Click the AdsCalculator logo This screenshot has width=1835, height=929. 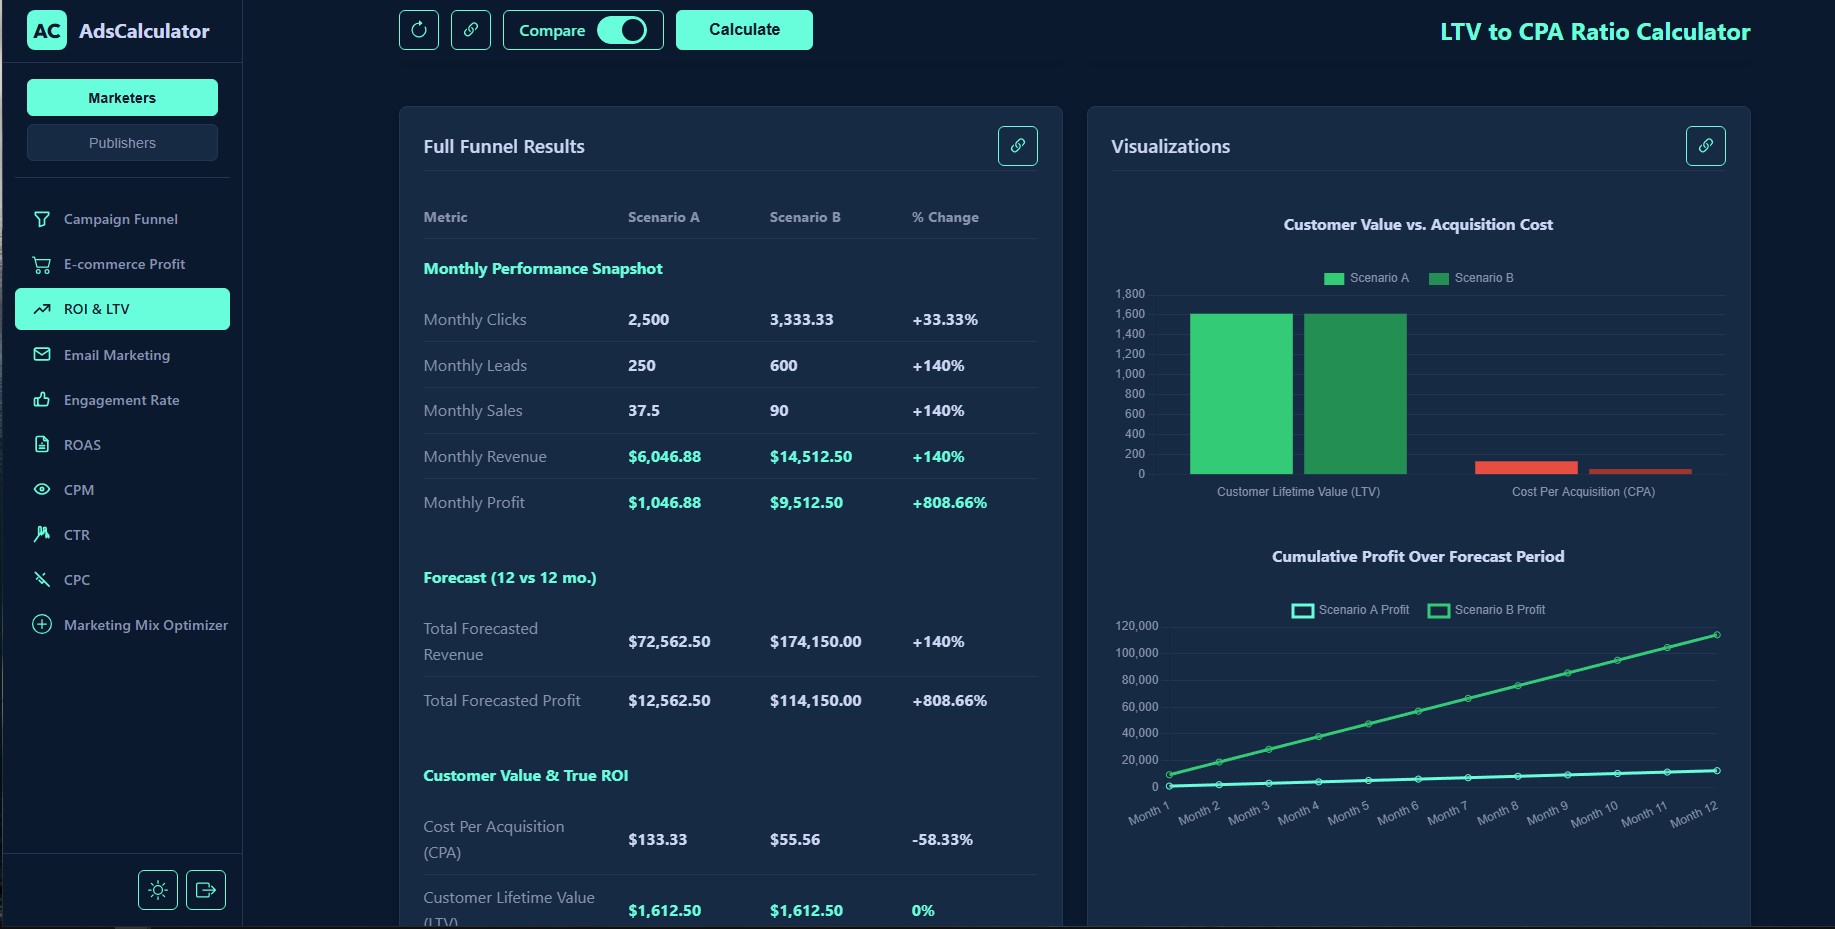click(x=117, y=31)
